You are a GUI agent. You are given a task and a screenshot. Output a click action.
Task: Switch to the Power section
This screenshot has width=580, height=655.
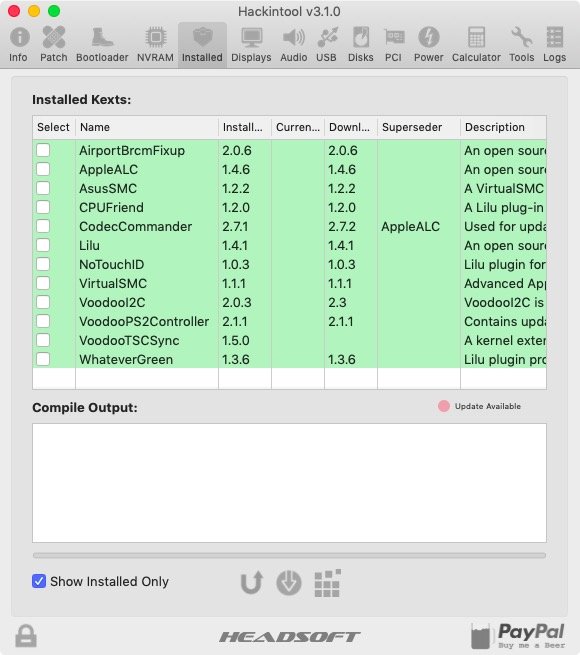click(428, 44)
